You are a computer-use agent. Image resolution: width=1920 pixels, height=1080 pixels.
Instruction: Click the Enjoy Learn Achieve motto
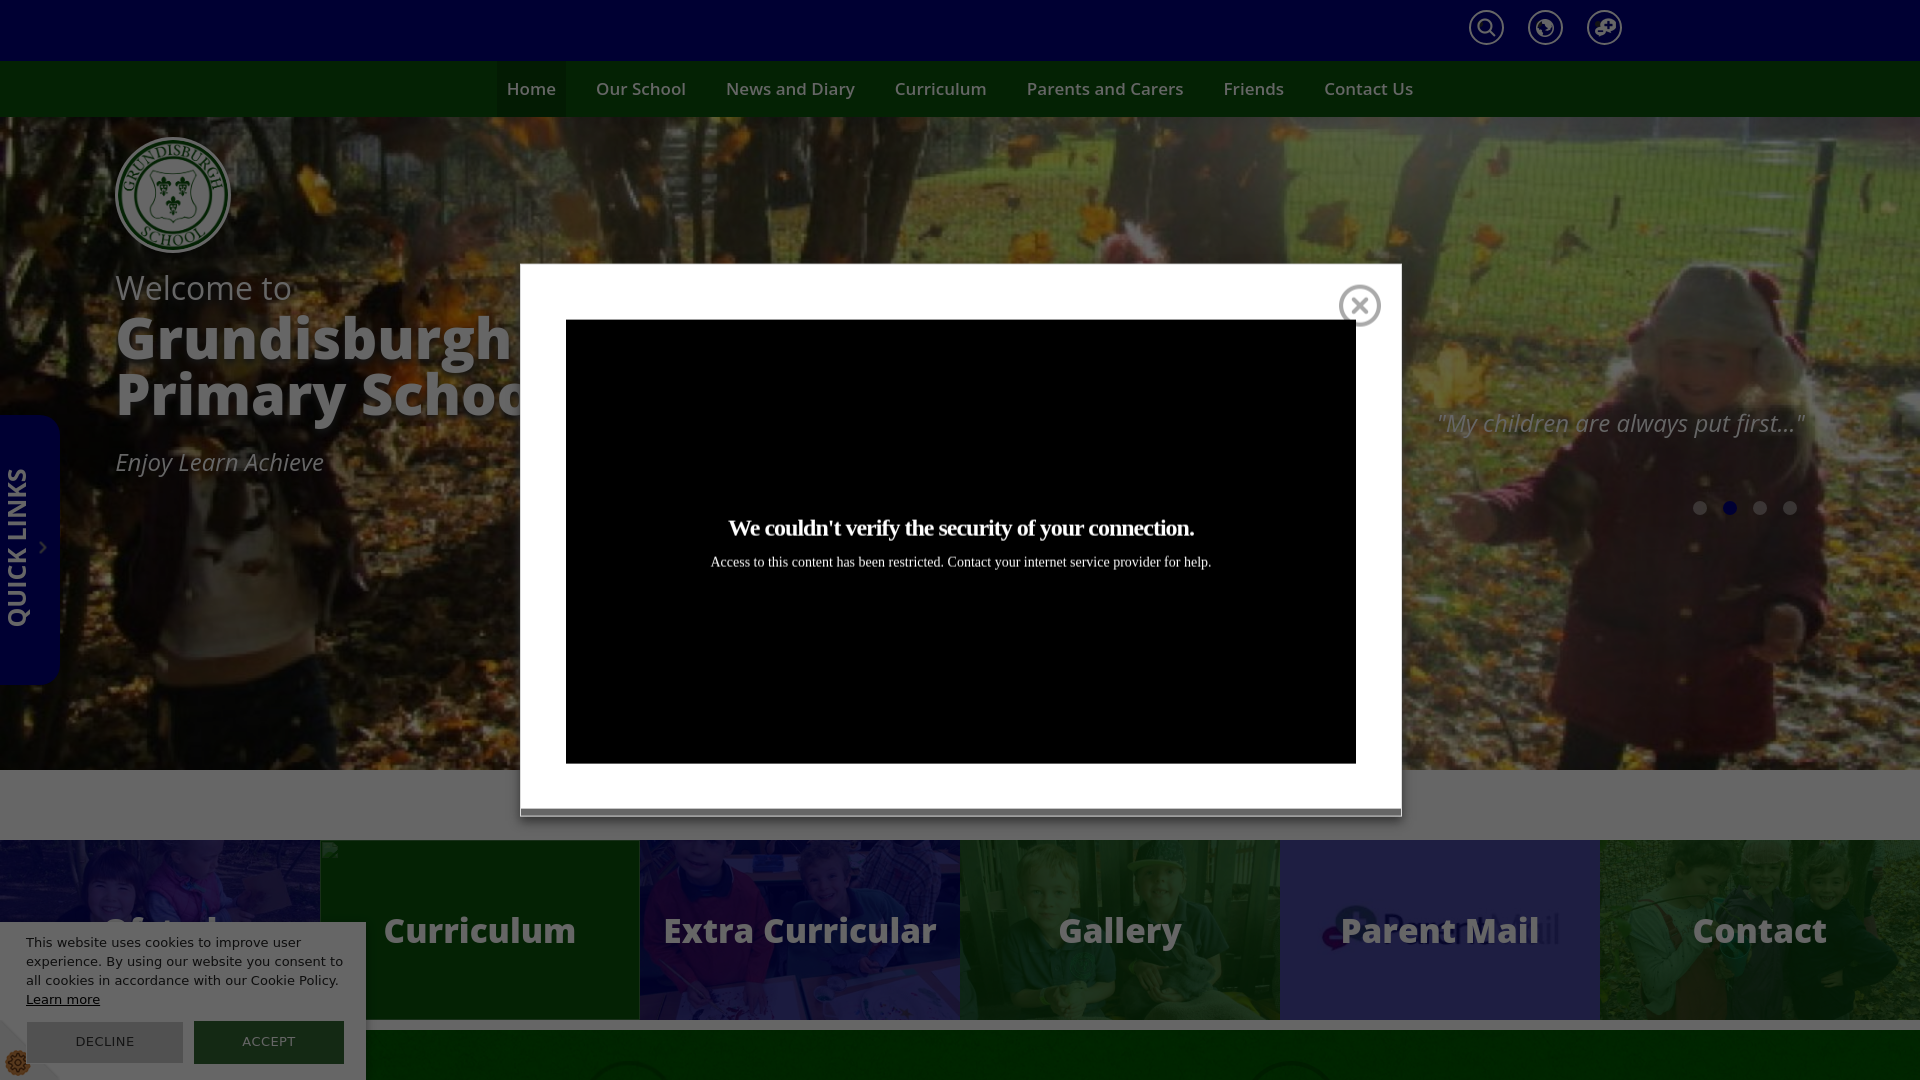220,462
